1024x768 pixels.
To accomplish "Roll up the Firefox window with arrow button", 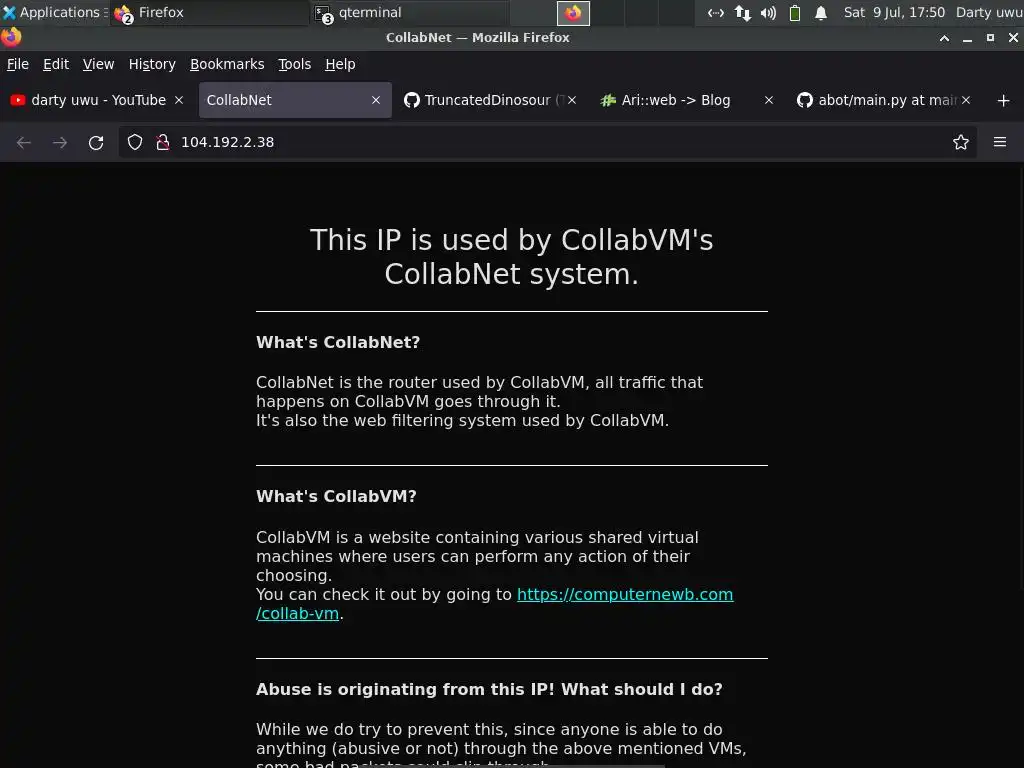I will [944, 38].
